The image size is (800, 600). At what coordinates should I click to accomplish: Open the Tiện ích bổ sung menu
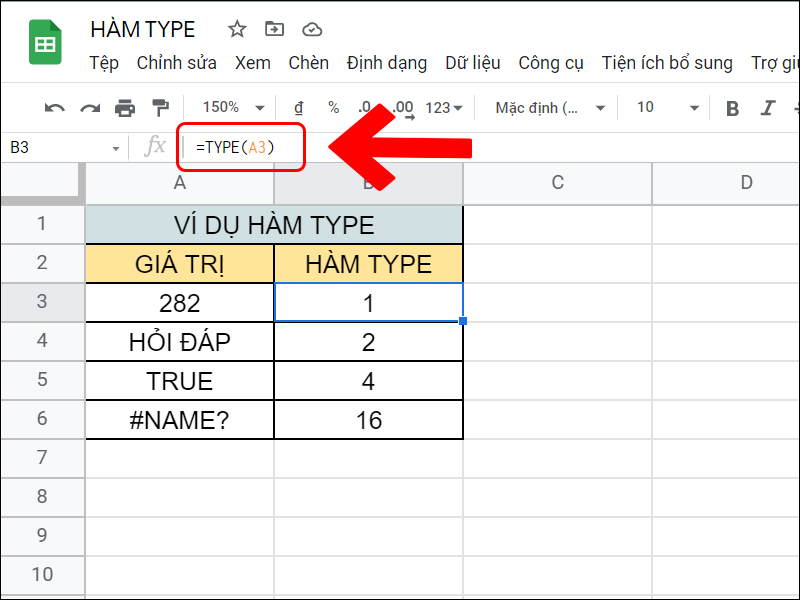pyautogui.click(x=667, y=63)
